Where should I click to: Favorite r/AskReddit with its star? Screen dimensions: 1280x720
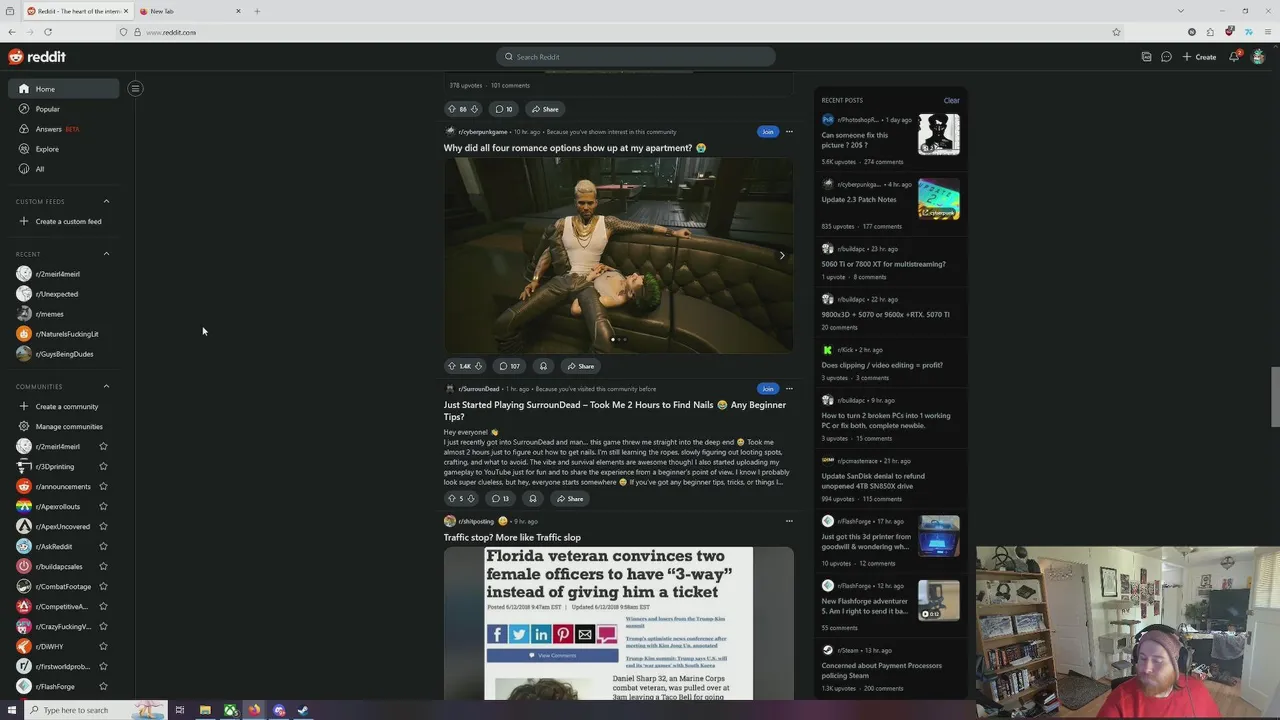(103, 546)
